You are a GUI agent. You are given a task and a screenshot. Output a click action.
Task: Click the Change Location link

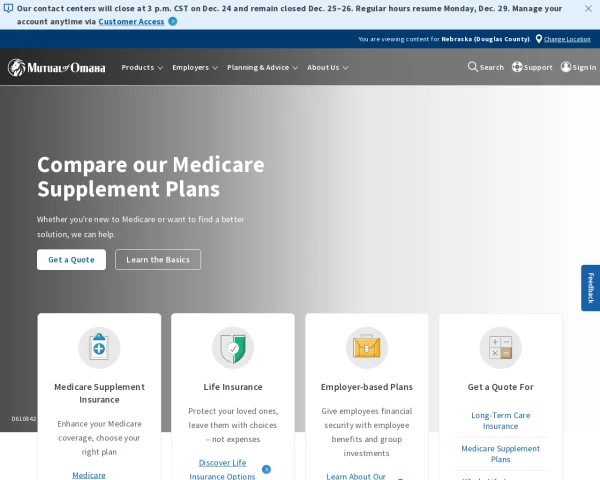[x=567, y=39]
